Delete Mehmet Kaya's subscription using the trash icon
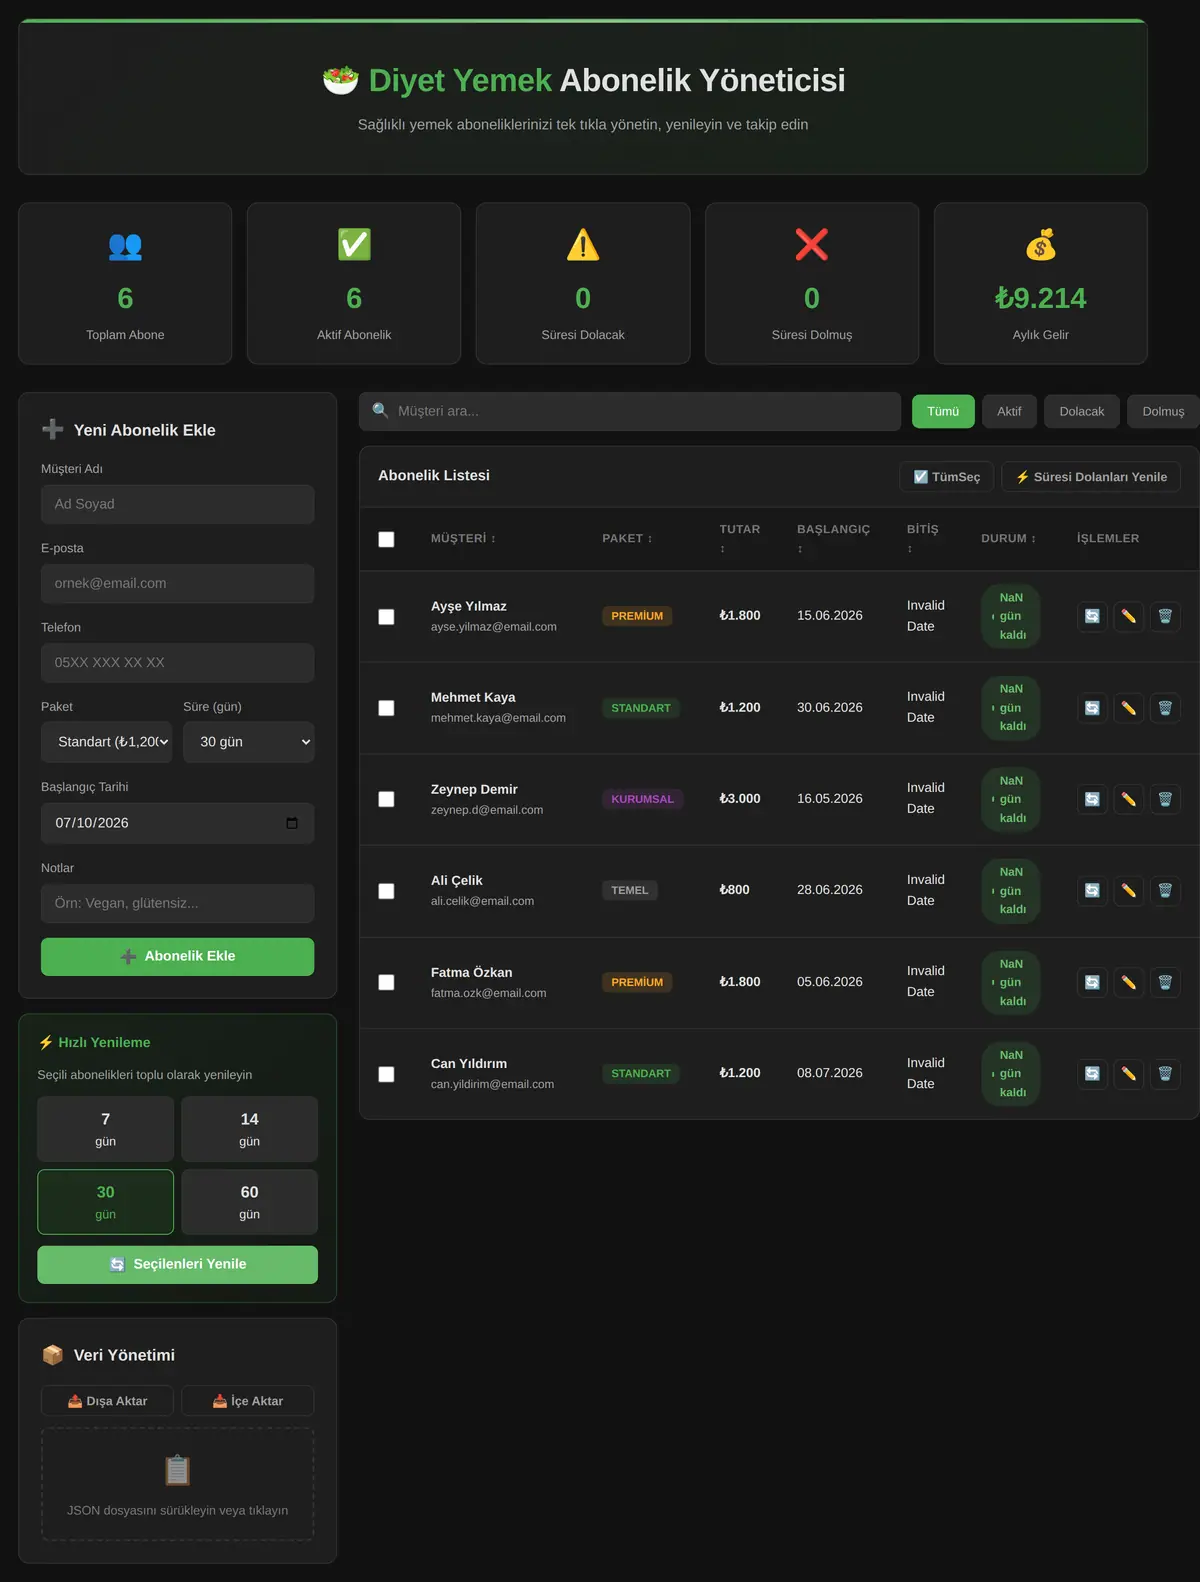The height and width of the screenshot is (1582, 1200). click(x=1165, y=708)
